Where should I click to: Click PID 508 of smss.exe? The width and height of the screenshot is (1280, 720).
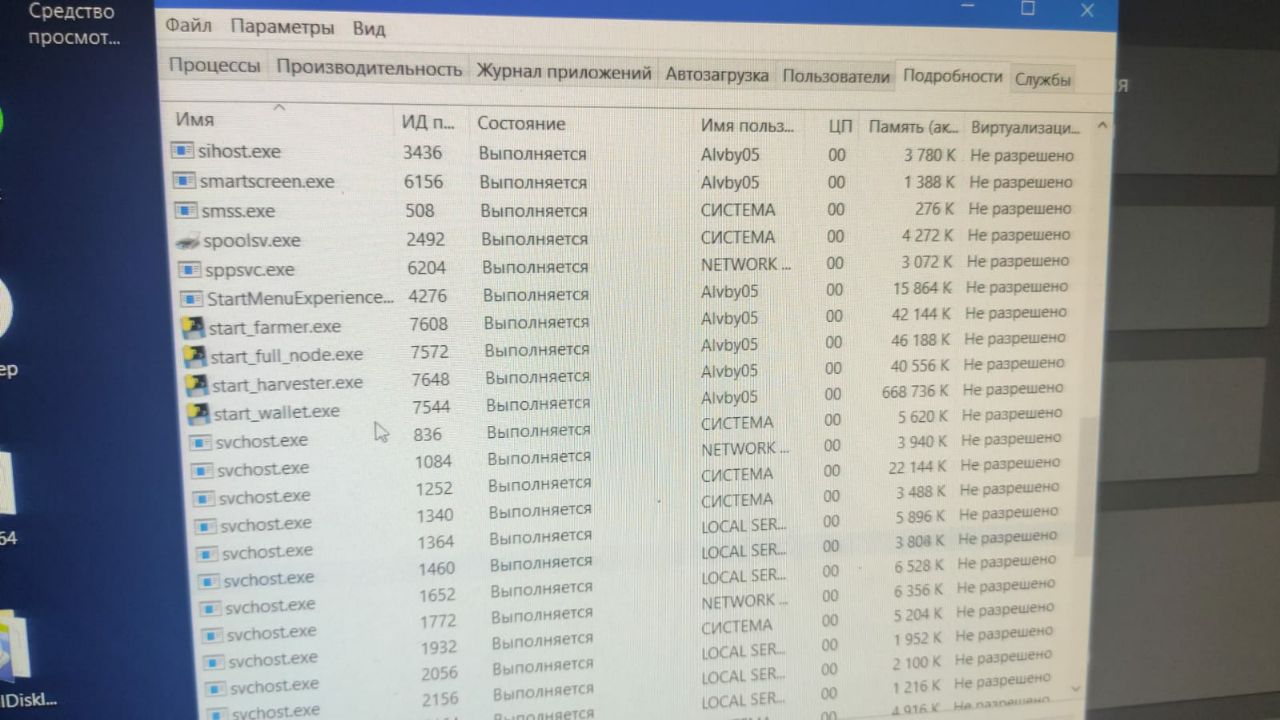click(420, 210)
